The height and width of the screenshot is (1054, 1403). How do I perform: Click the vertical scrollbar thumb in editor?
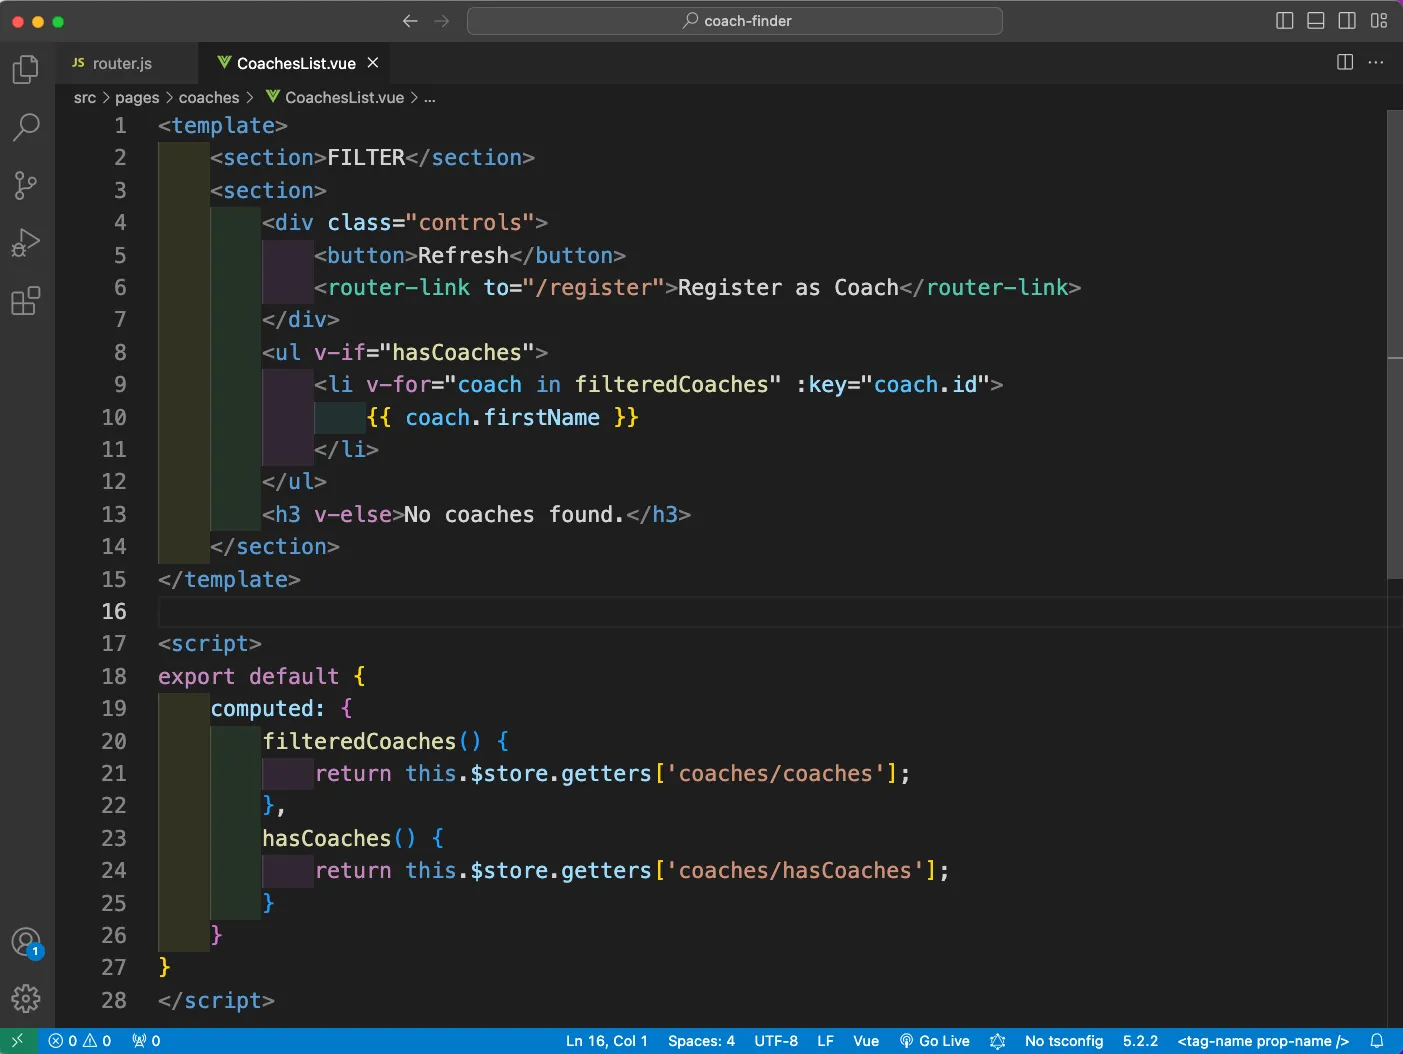pyautogui.click(x=1394, y=344)
